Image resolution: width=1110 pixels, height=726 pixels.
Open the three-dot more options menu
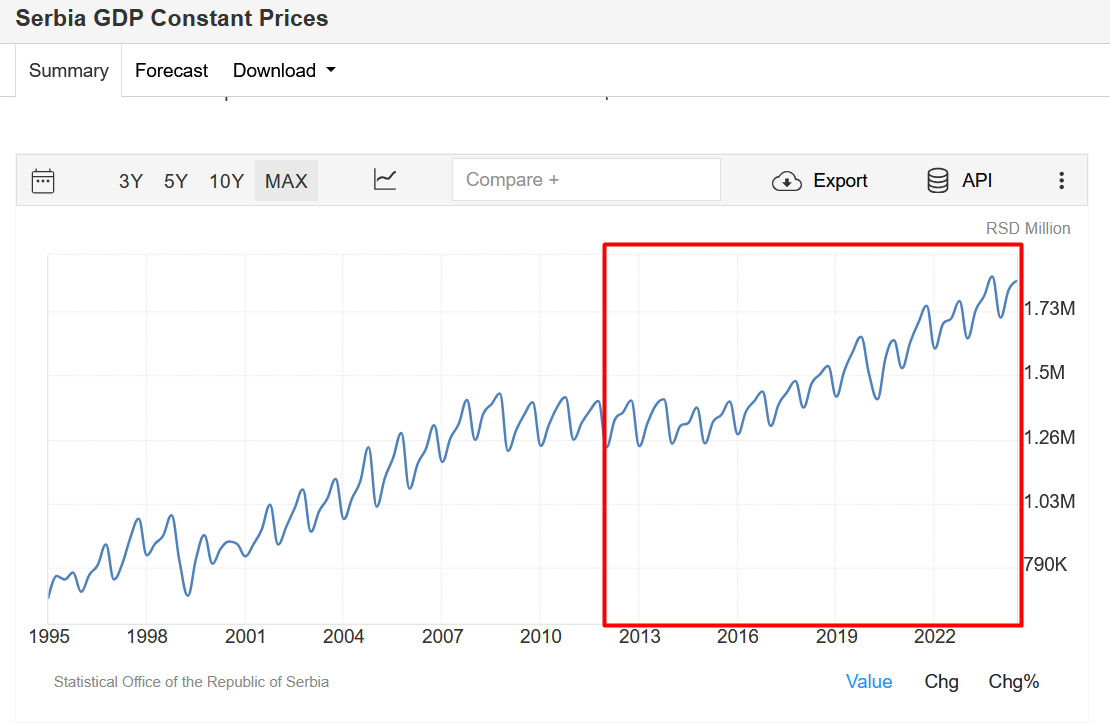pyautogui.click(x=1061, y=181)
